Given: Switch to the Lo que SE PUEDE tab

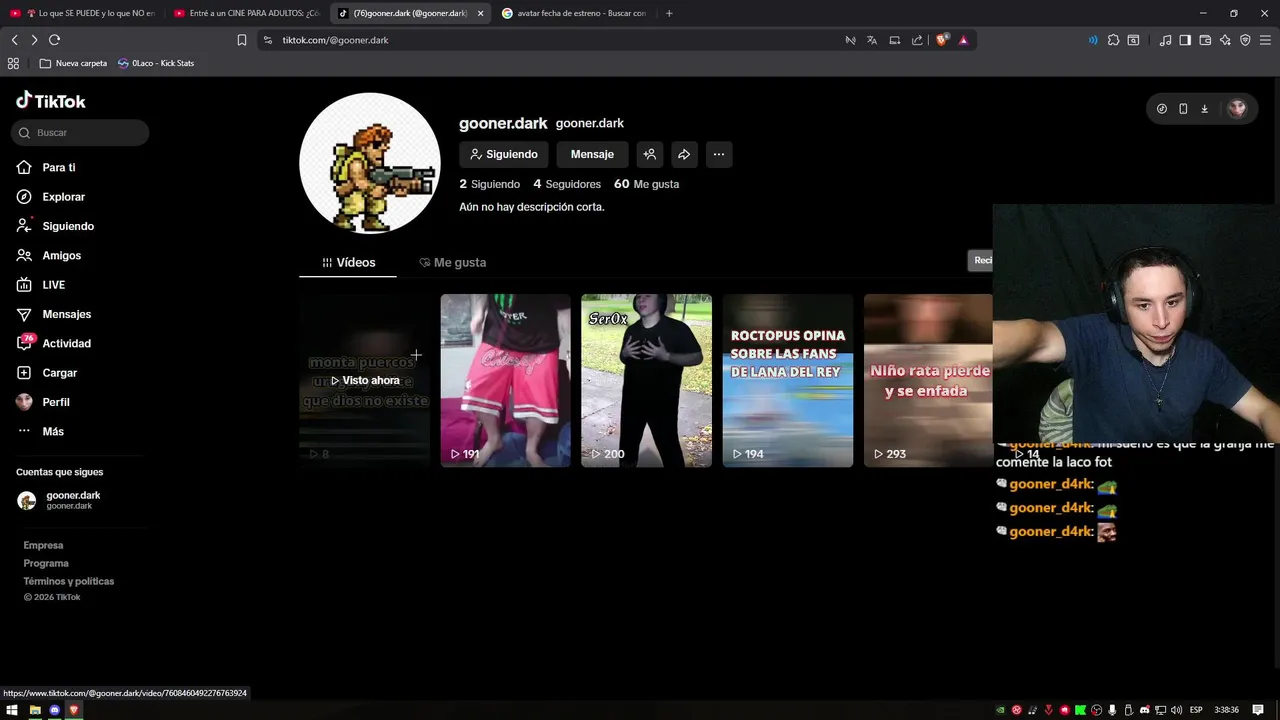Looking at the screenshot, I should [x=83, y=13].
